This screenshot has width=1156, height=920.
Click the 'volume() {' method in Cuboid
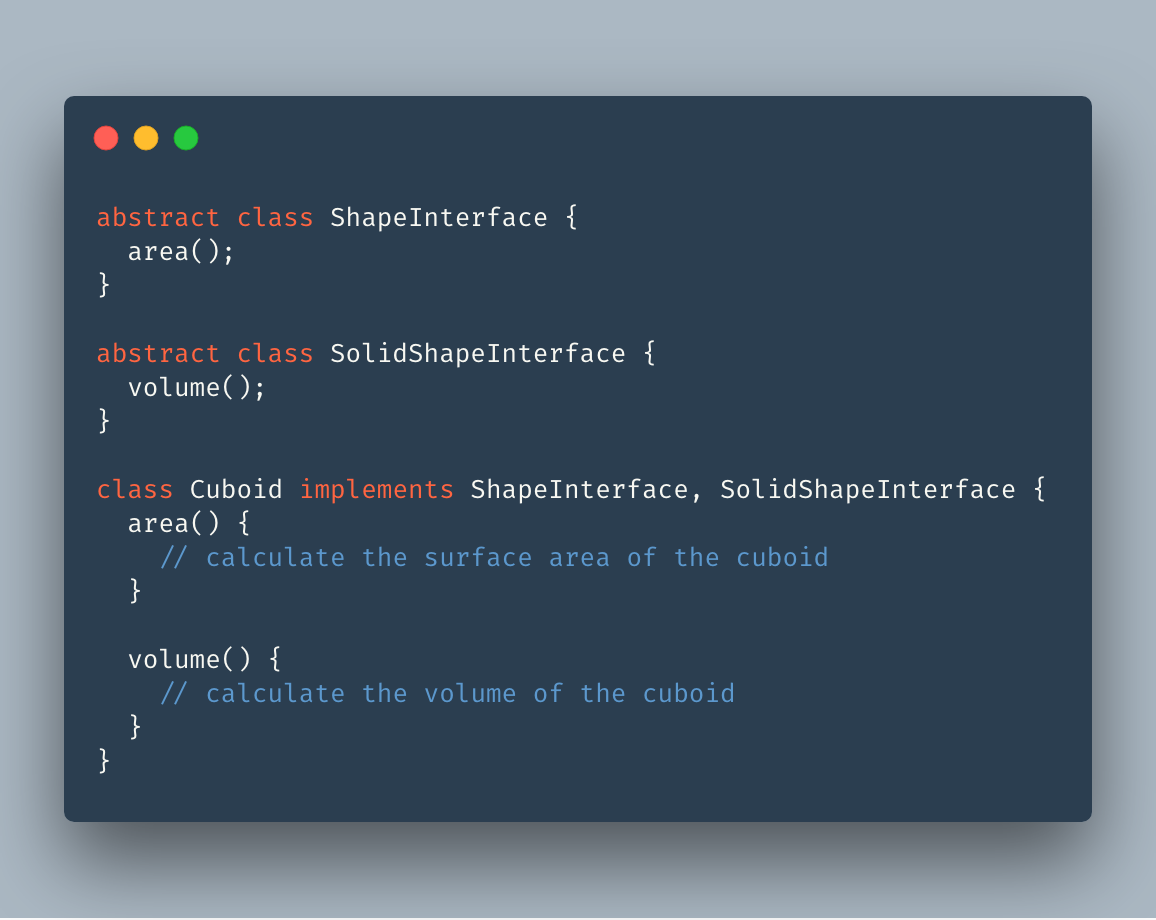(x=204, y=660)
